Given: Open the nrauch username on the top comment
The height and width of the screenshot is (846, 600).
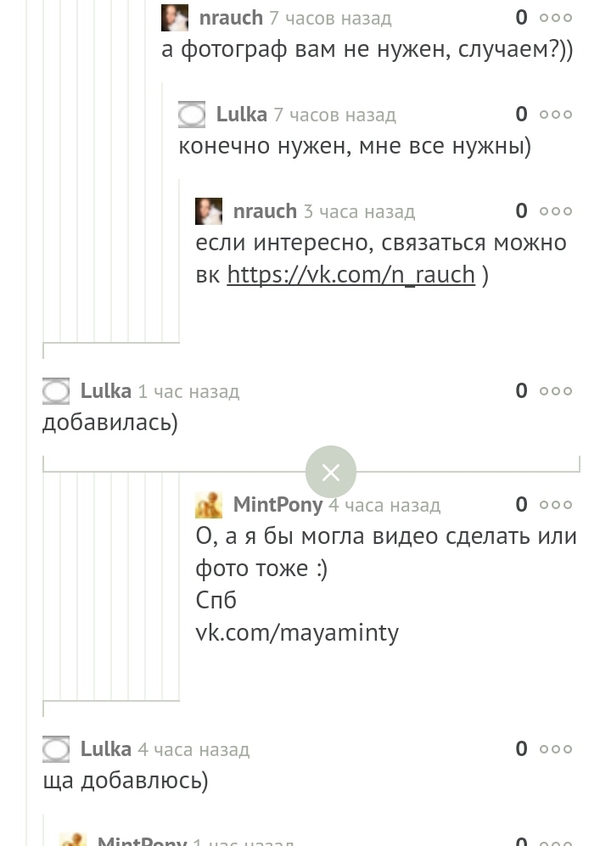Looking at the screenshot, I should point(230,17).
